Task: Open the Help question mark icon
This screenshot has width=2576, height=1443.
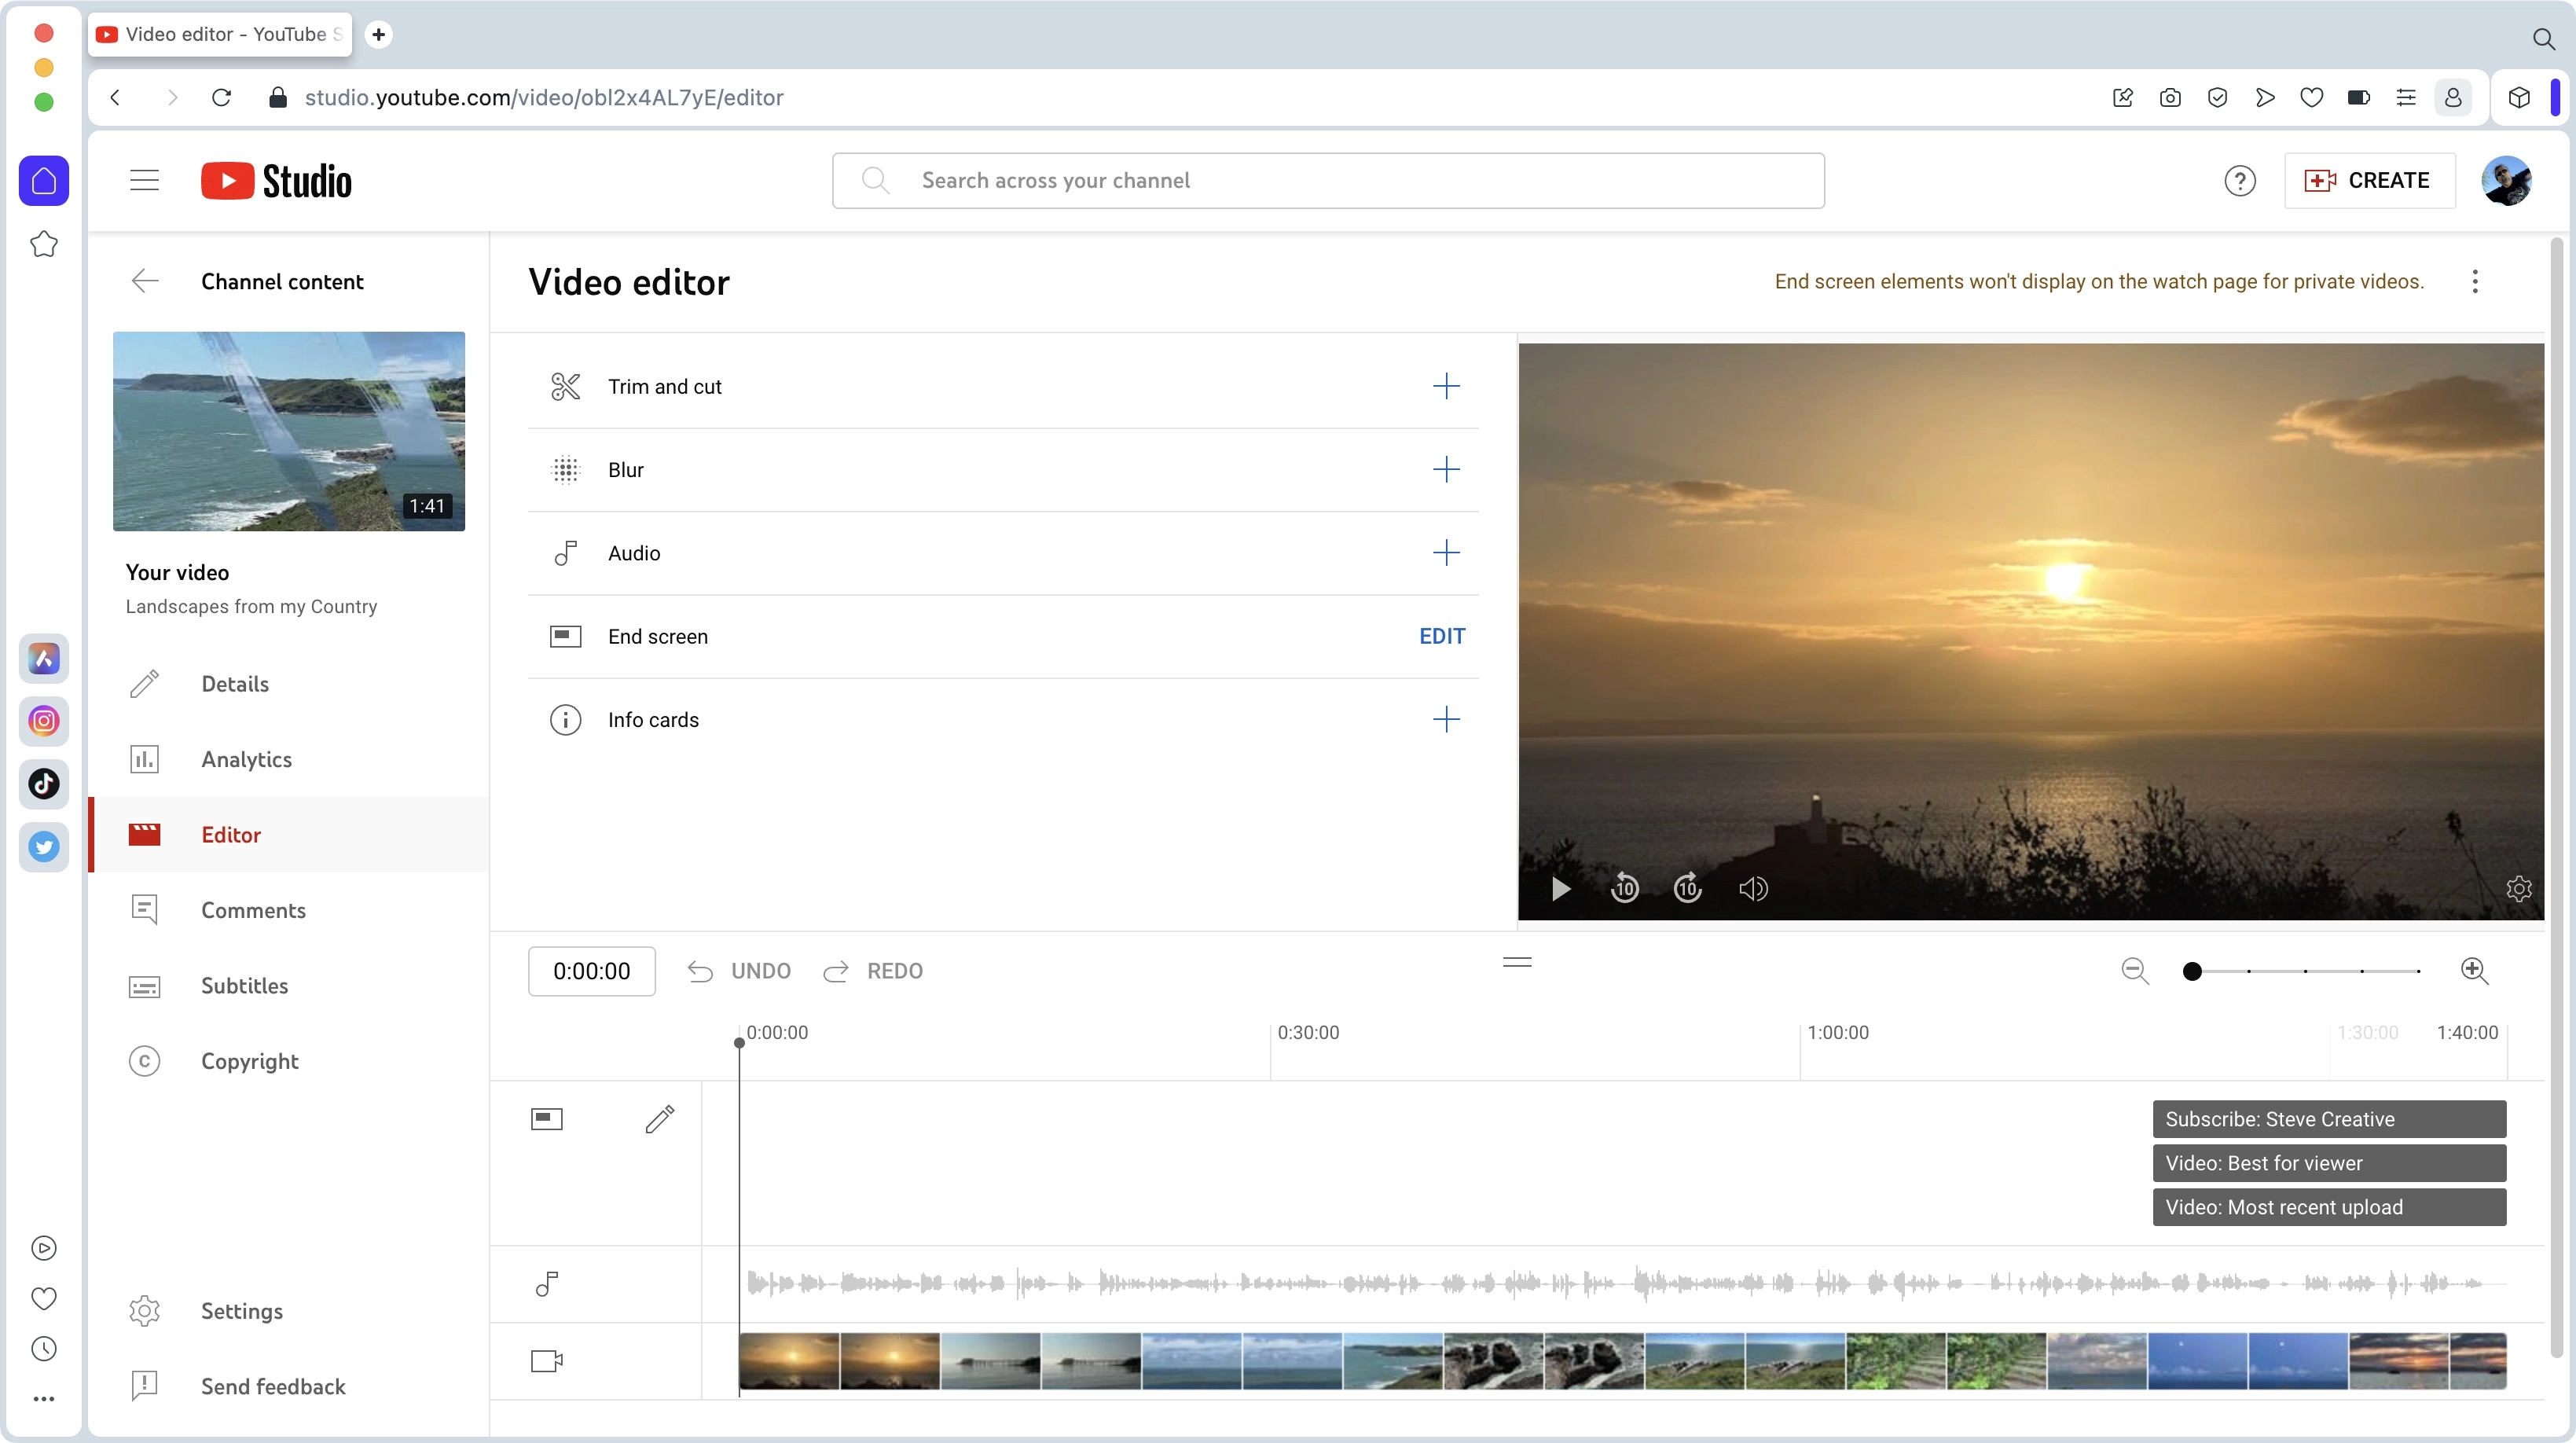Action: click(2239, 181)
